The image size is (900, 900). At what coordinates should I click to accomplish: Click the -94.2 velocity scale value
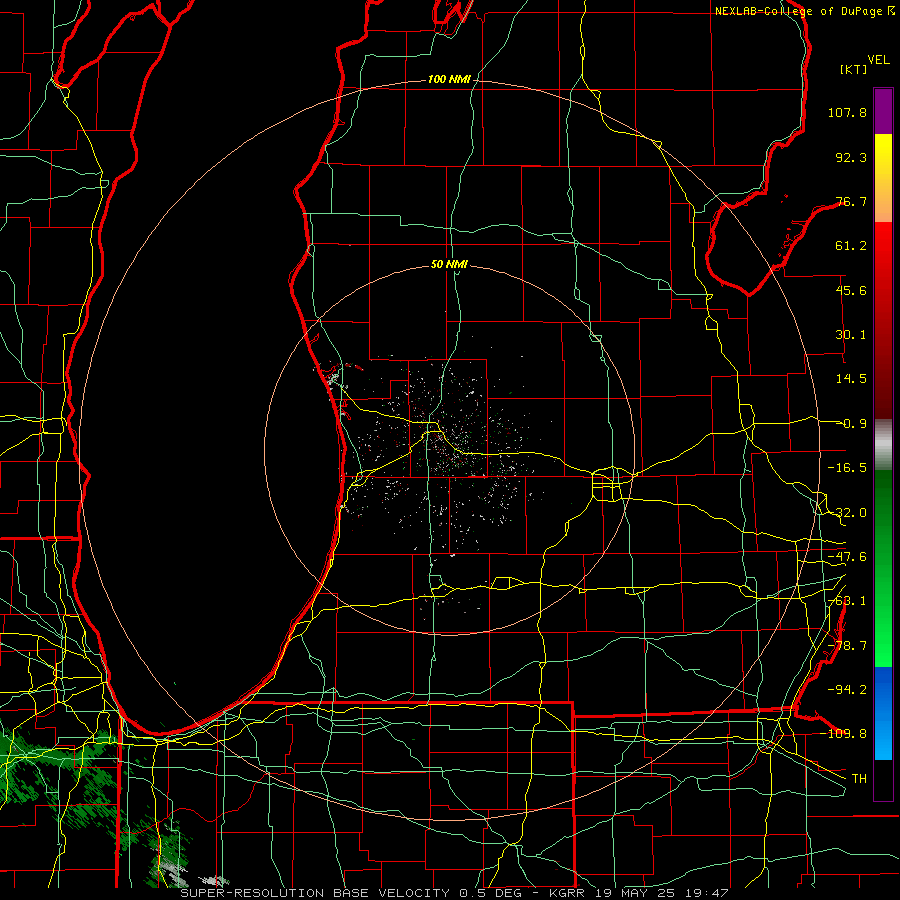click(847, 690)
